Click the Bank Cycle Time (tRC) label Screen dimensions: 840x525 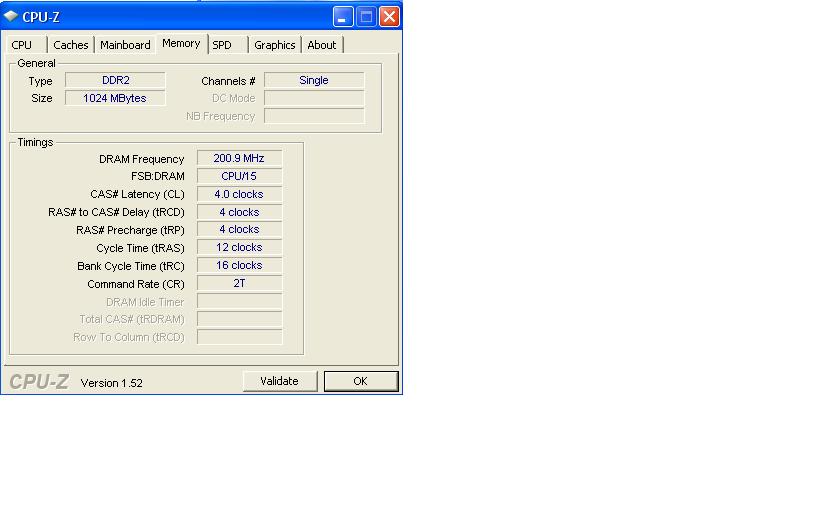[131, 266]
